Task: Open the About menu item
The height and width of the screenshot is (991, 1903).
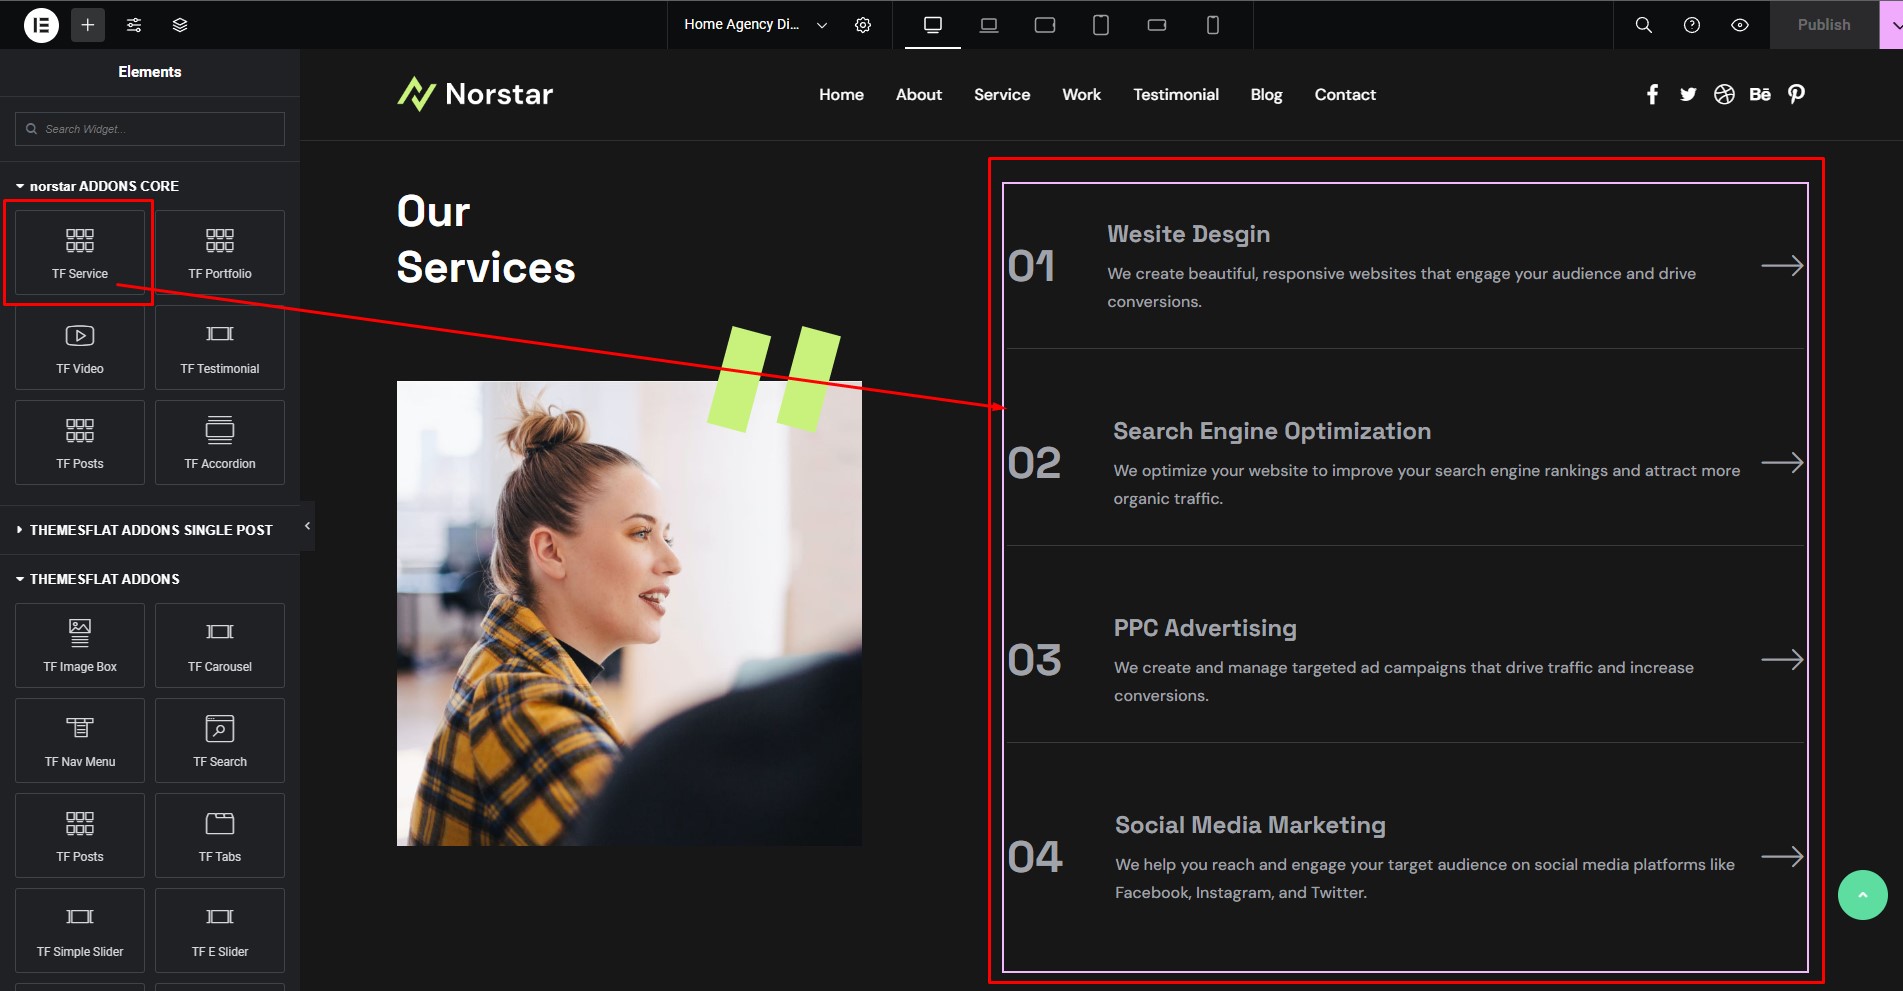Action: pos(919,94)
